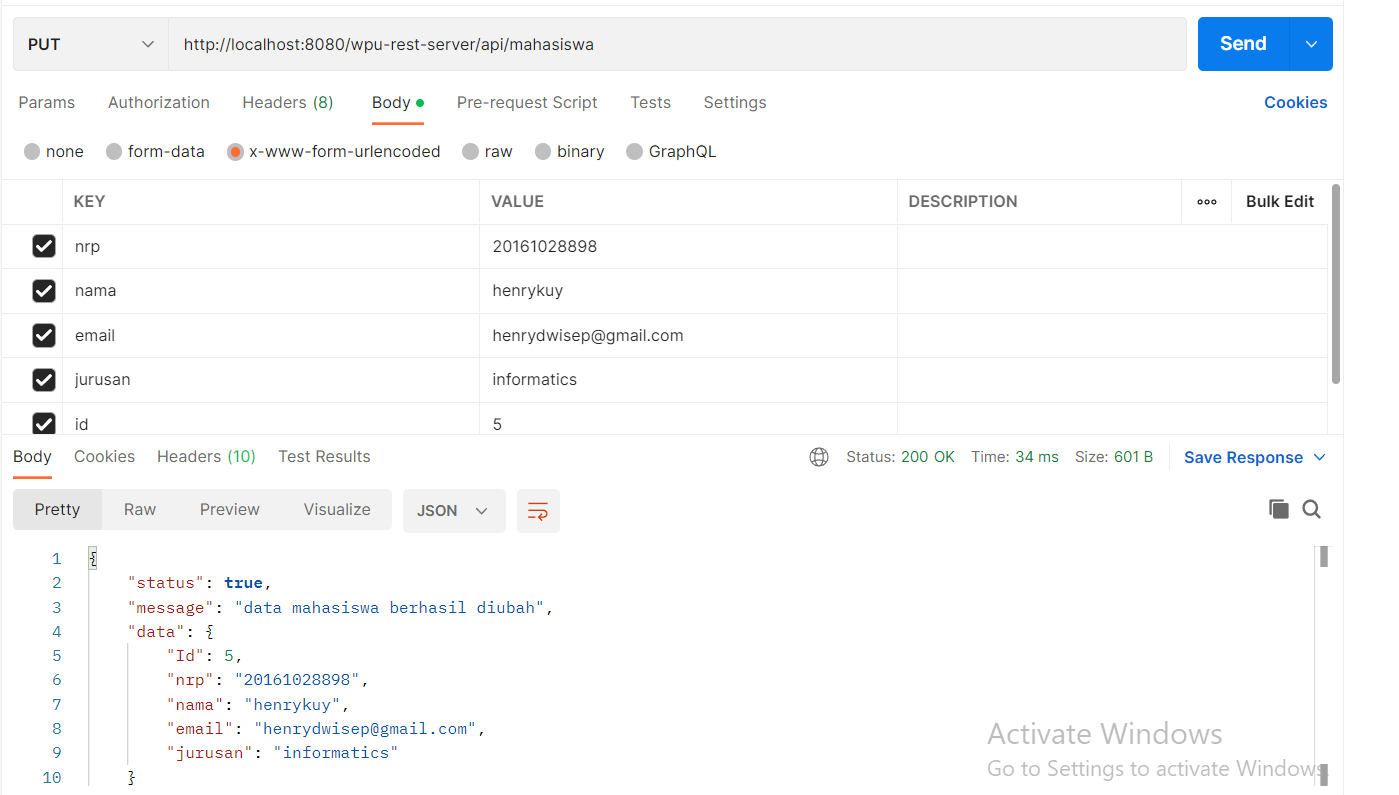The width and height of the screenshot is (1399, 795).
Task: Open the JSON response format dropdown
Action: [454, 510]
